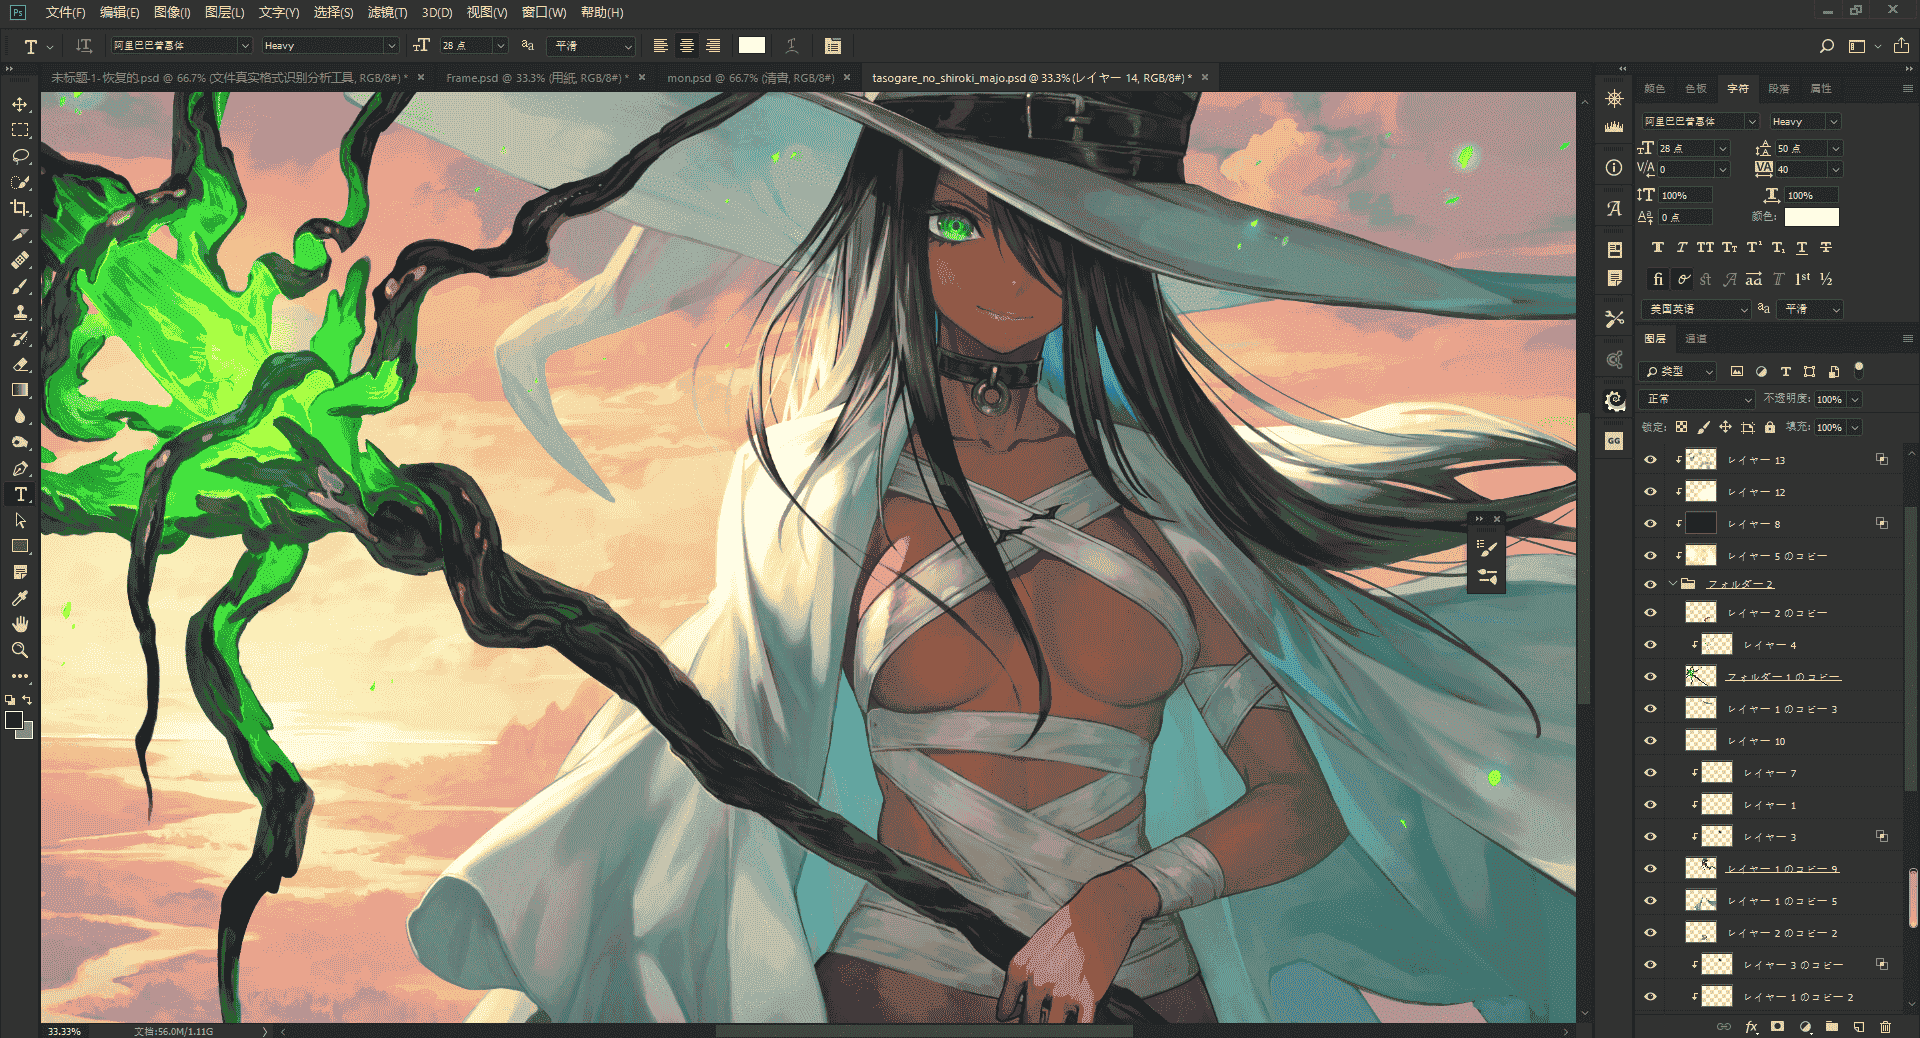Screen dimensions: 1920x1038
Task: Toggle faux bold text style
Action: pos(1658,248)
